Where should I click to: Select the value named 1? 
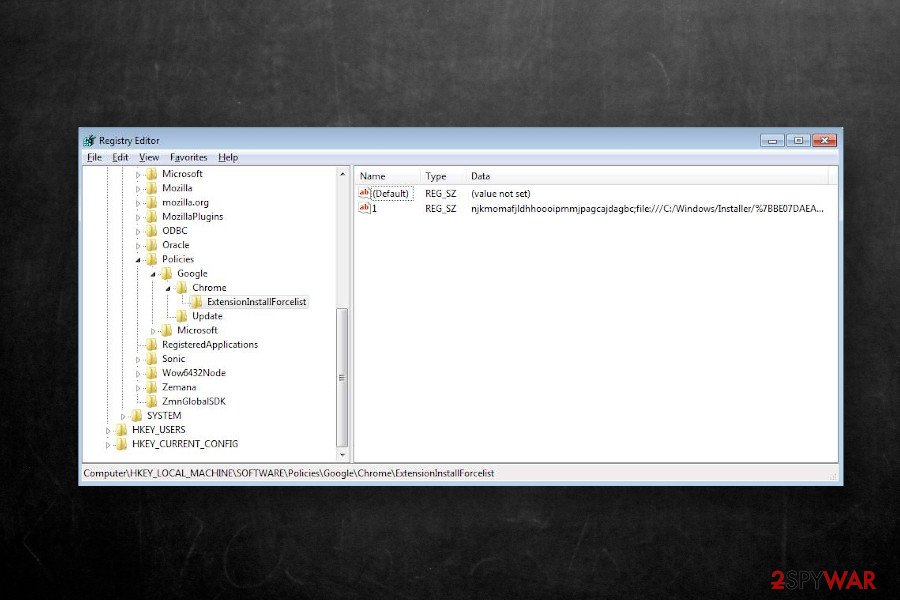tap(374, 209)
